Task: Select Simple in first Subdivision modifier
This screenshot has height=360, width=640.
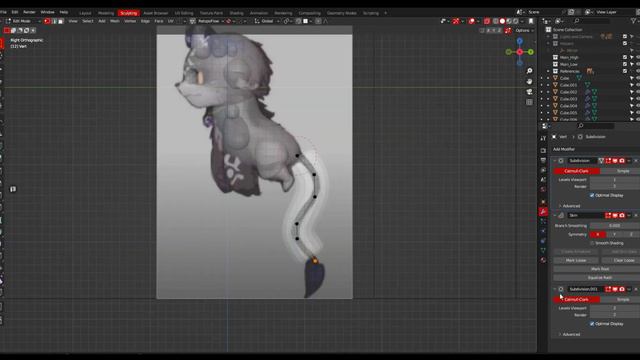Action: pos(622,171)
